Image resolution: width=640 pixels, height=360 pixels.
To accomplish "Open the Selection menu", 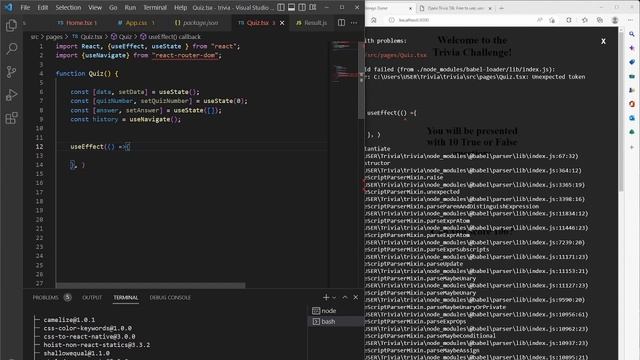I will (x=68, y=7).
